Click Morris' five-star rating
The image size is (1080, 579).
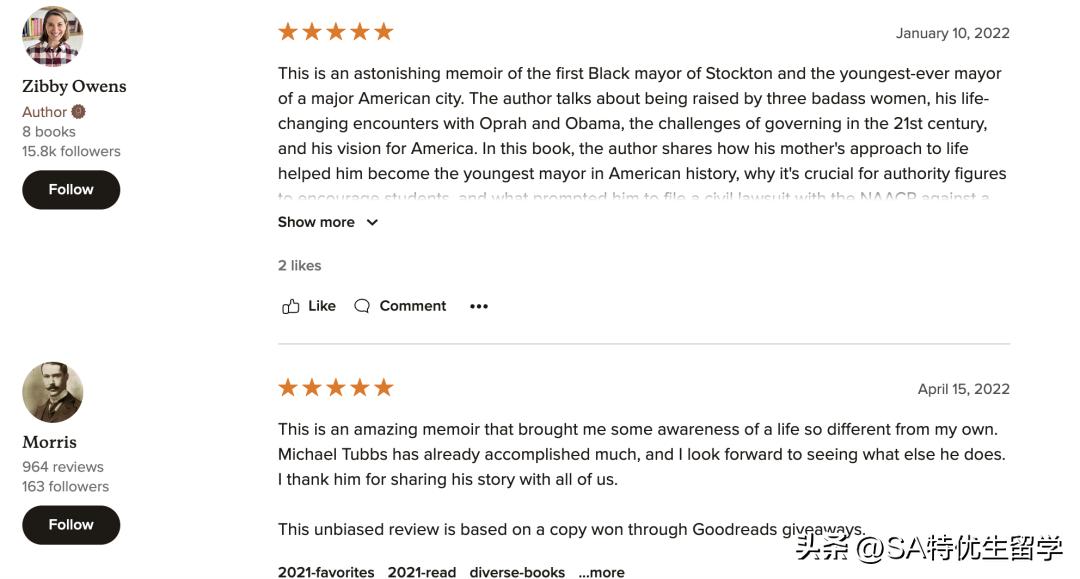coord(336,388)
